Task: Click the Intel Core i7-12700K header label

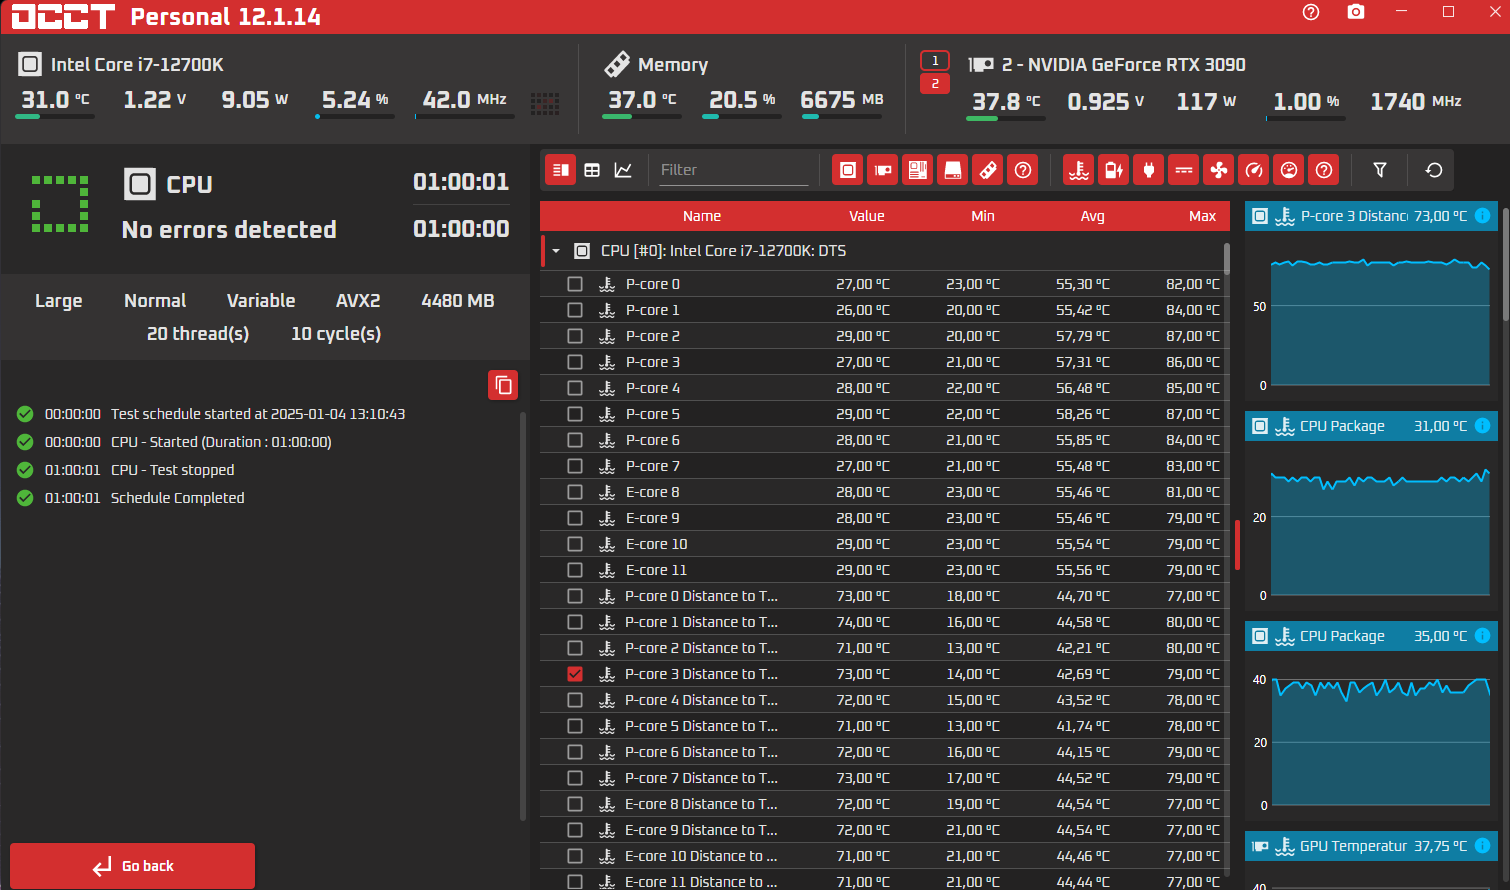Action: click(138, 65)
